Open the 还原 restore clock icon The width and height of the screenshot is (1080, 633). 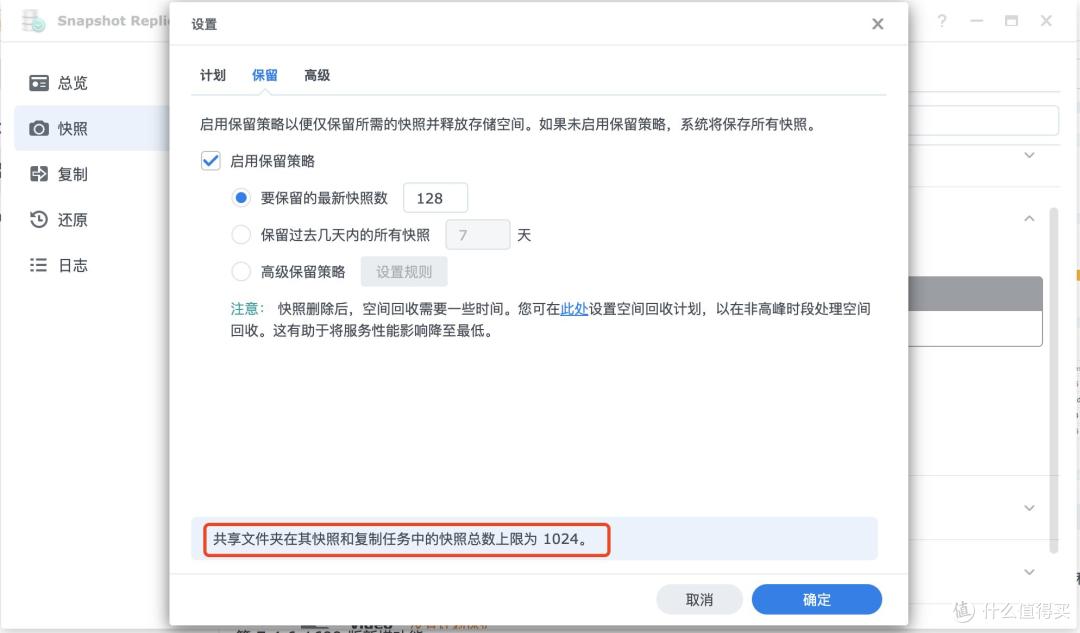39,220
